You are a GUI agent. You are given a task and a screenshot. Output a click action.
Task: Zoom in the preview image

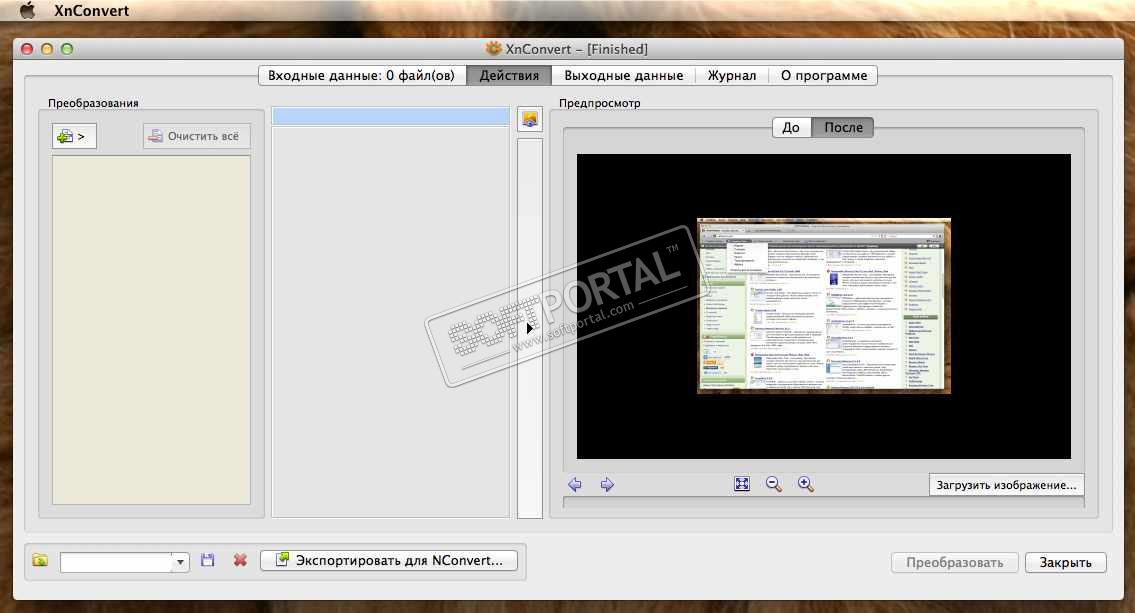click(806, 483)
